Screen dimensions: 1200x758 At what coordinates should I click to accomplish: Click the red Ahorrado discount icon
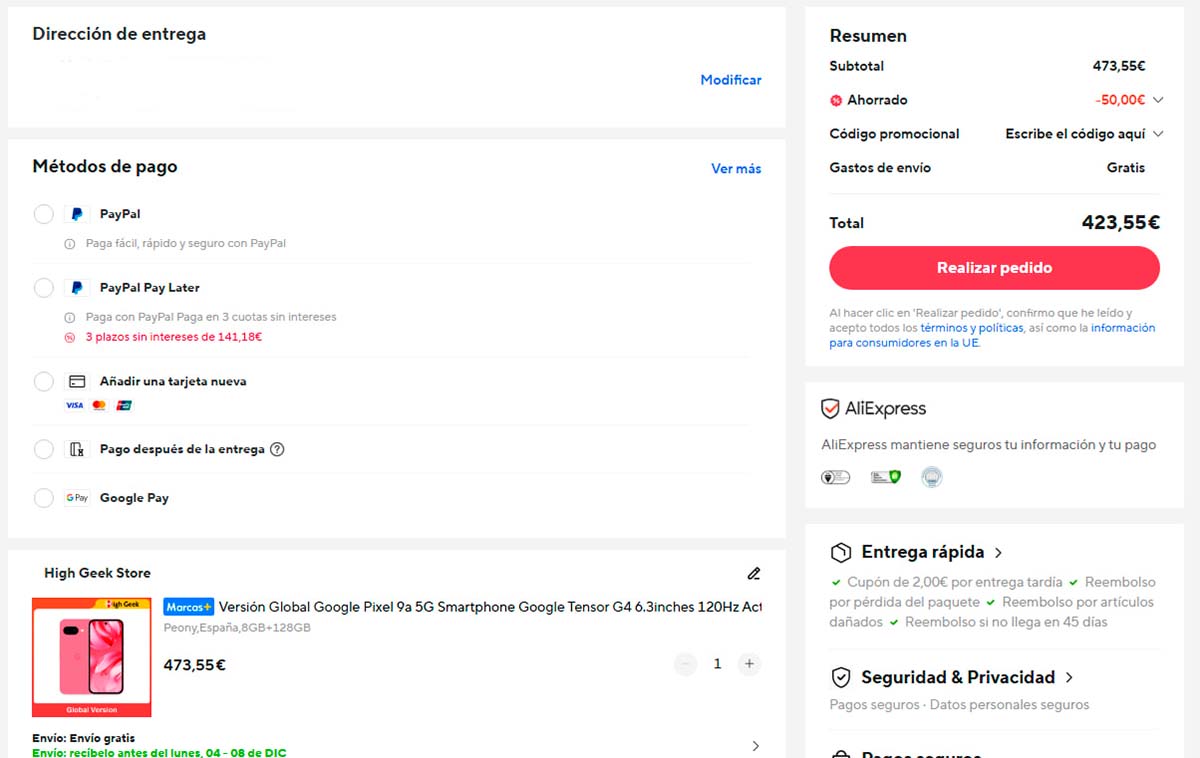pyautogui.click(x=836, y=100)
